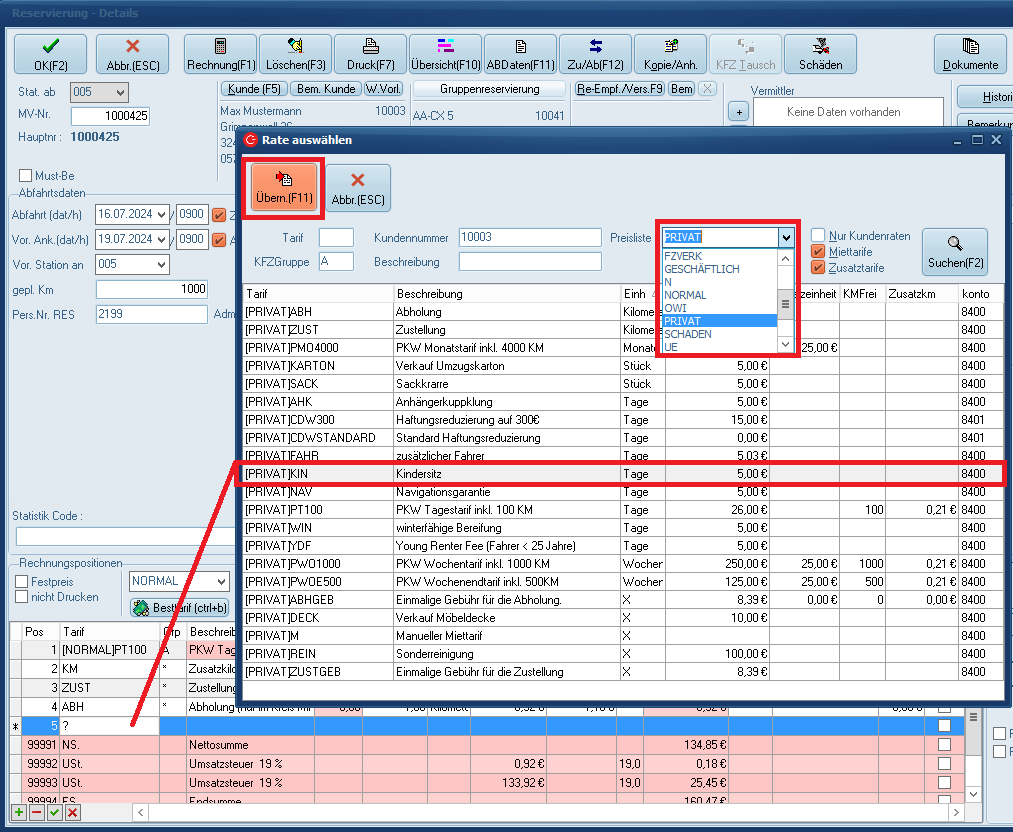Select GESCHÄFTLICH from the Preisliste list
The width and height of the screenshot is (1013, 832).
coord(701,269)
